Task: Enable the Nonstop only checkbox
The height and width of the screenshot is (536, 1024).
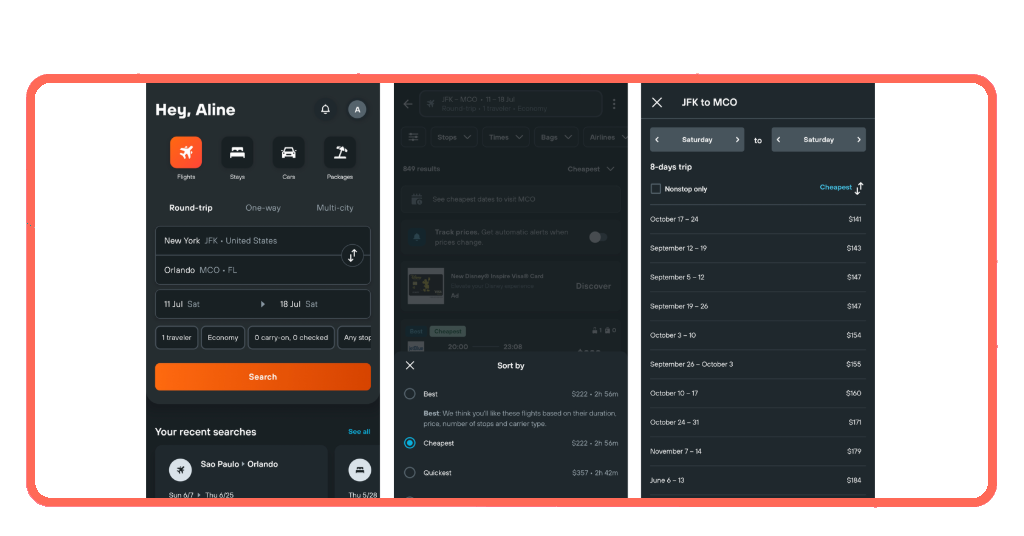Action: pos(656,189)
